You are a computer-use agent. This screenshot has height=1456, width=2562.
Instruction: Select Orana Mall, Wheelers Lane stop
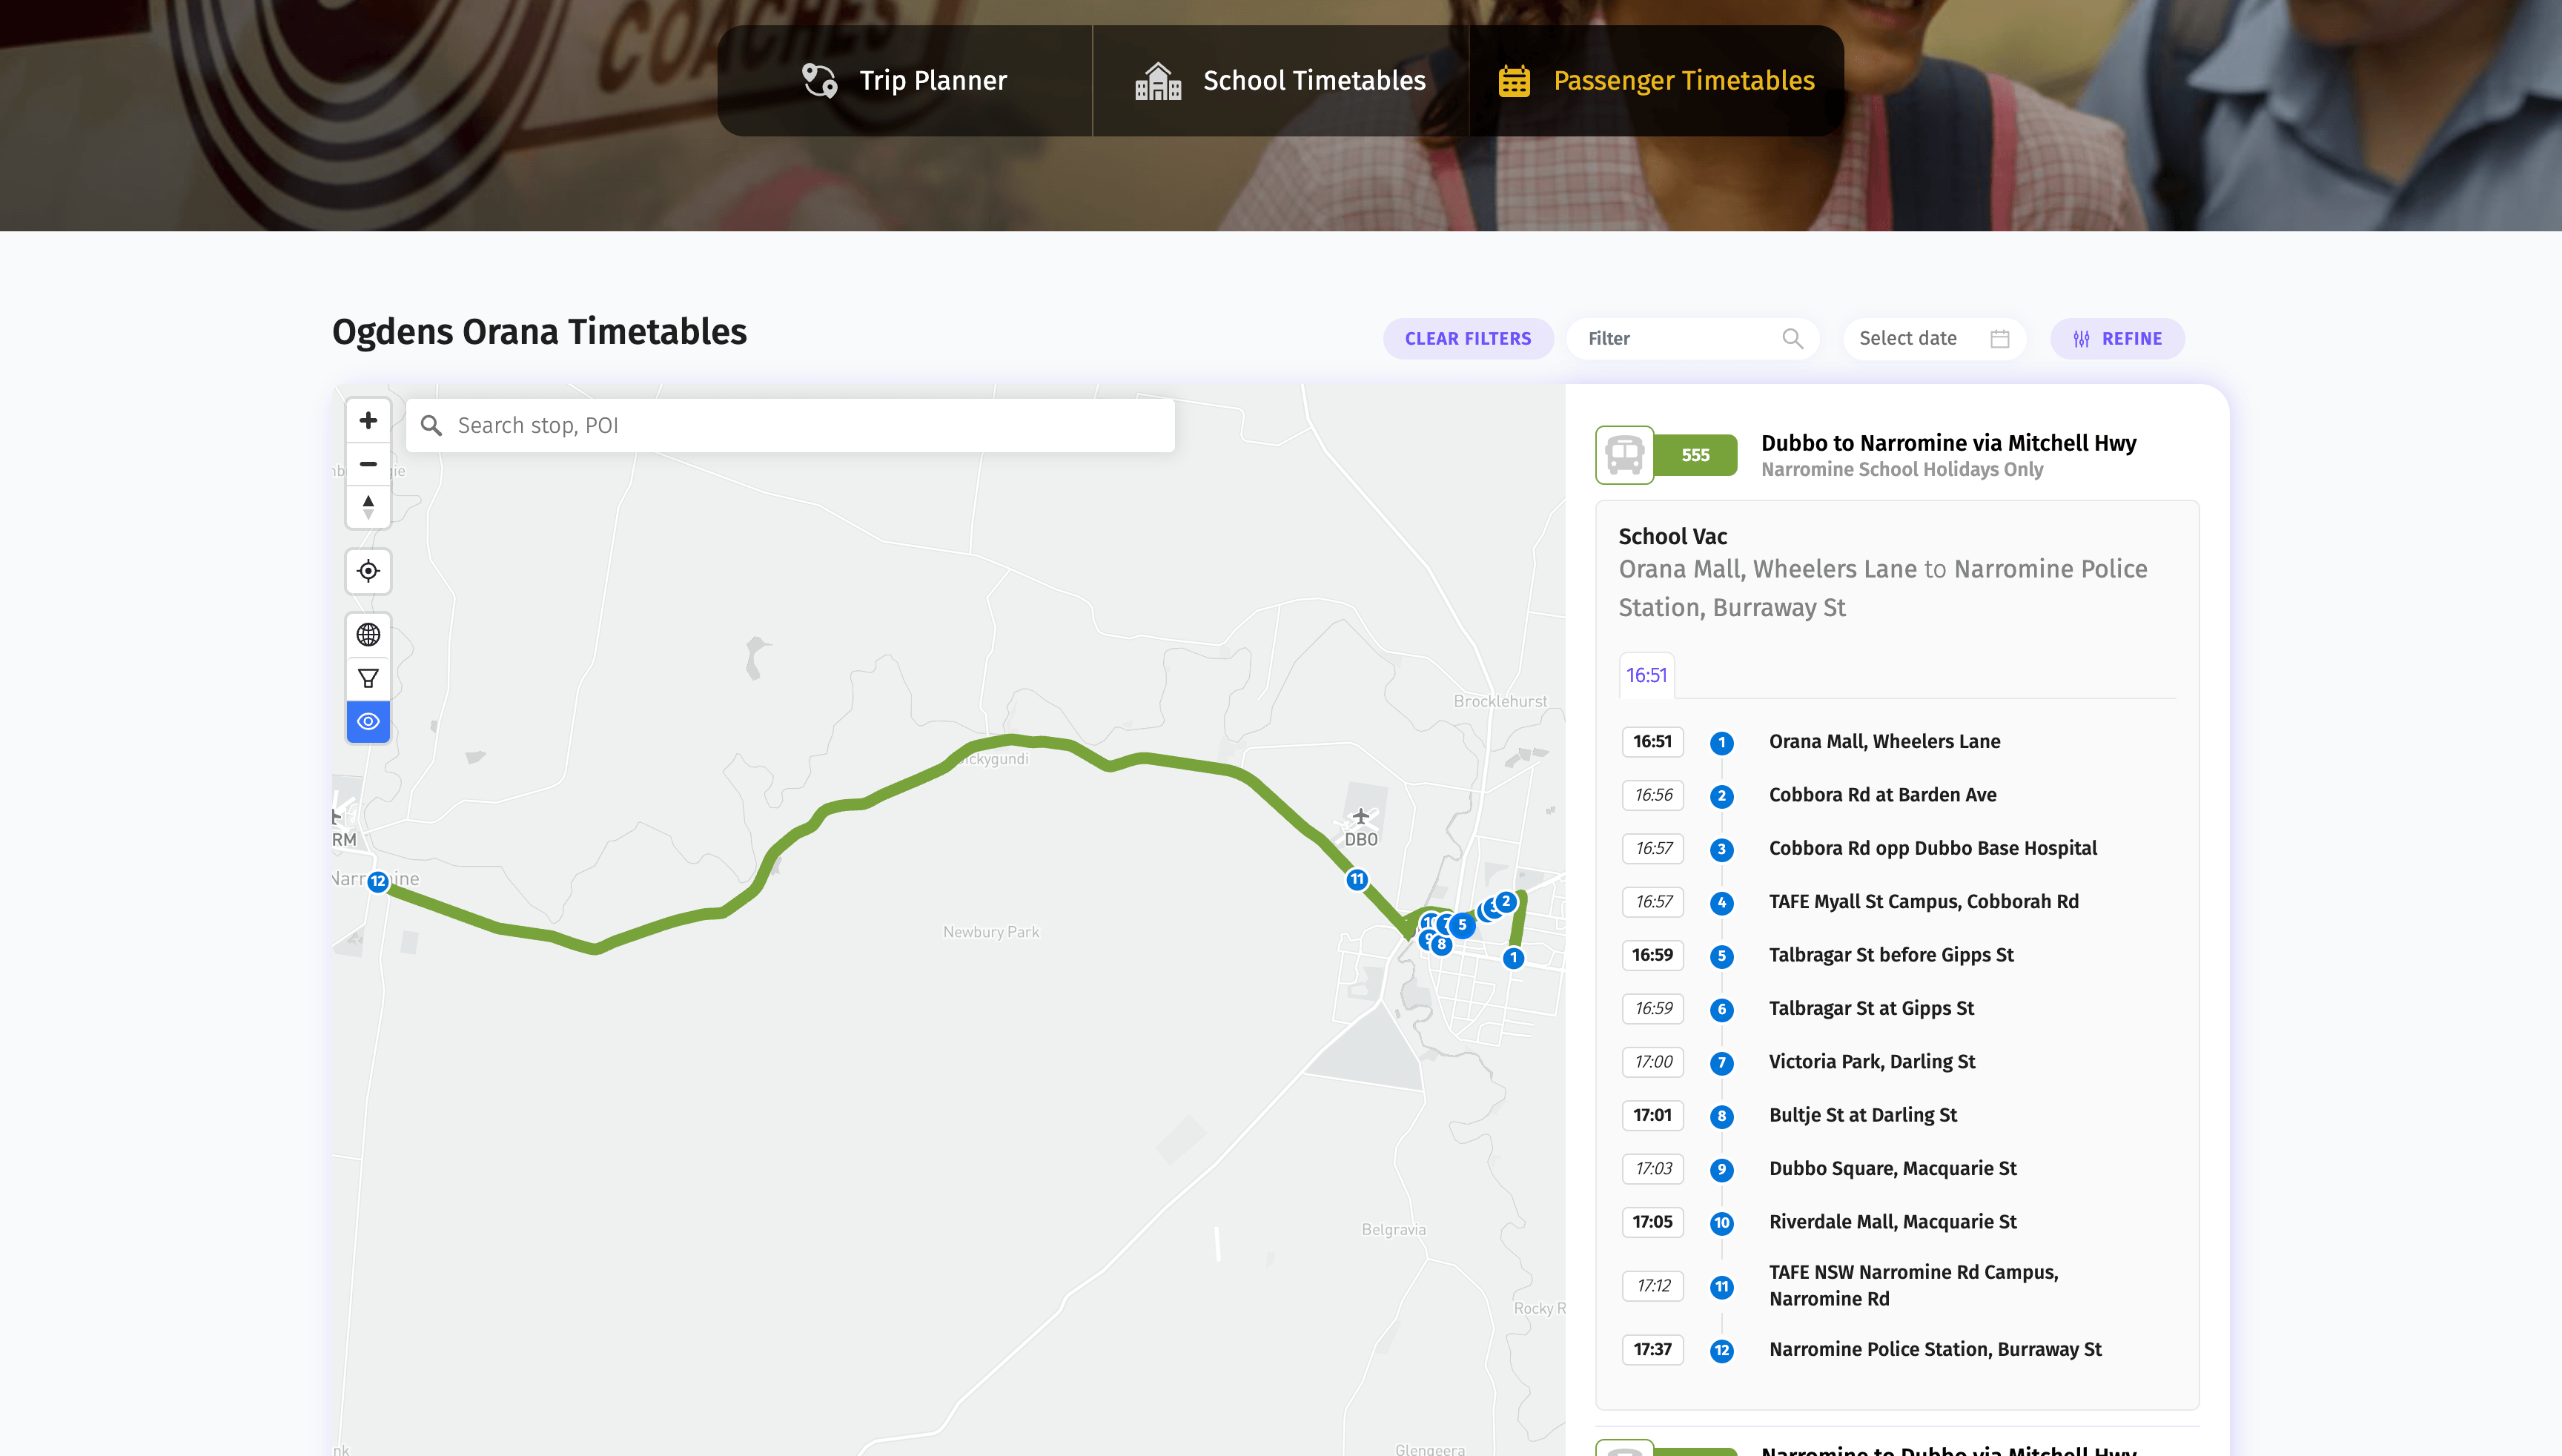pyautogui.click(x=1884, y=742)
